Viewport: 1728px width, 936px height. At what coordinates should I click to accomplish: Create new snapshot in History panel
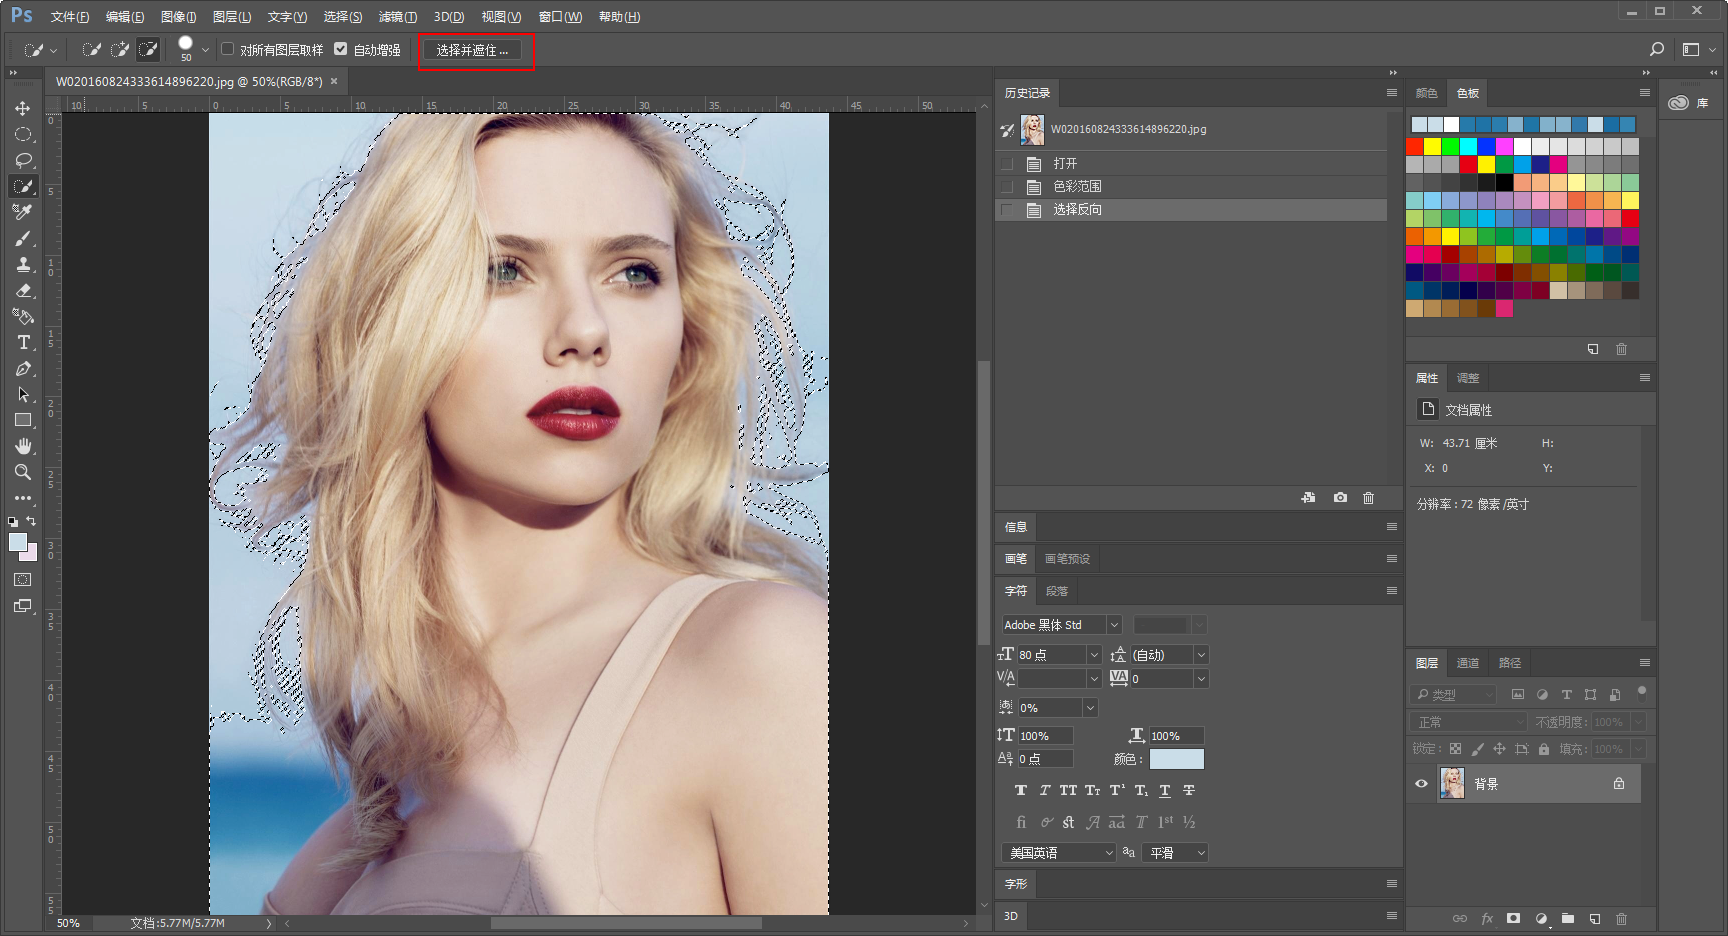(x=1340, y=498)
